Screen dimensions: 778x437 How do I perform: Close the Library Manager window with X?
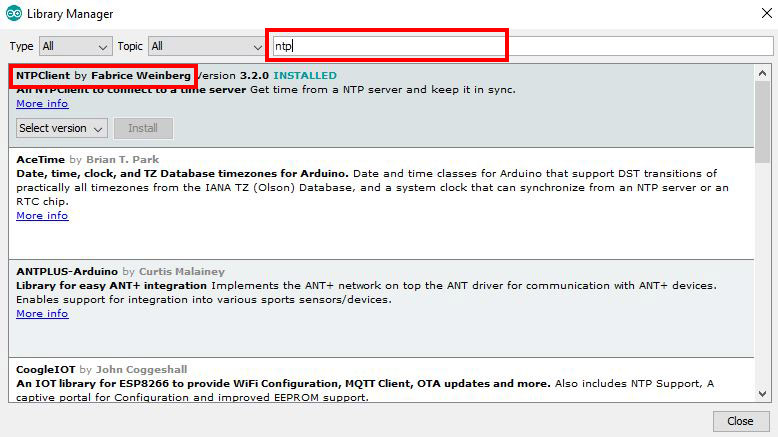767,13
